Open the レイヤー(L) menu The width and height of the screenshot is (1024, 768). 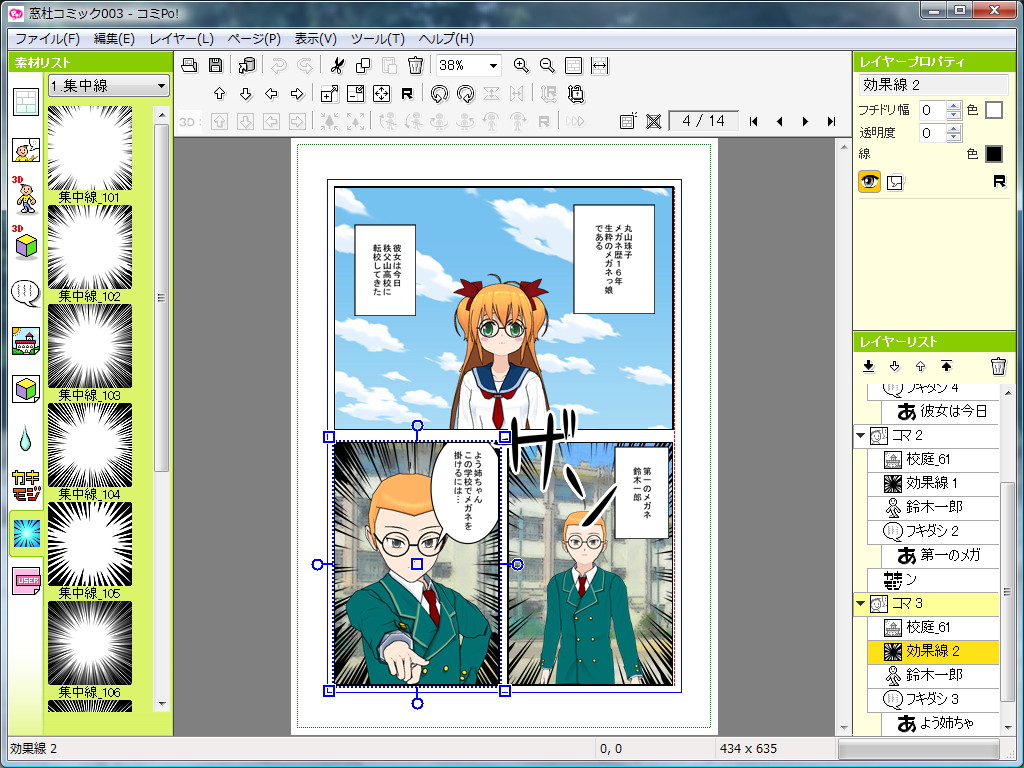pos(182,39)
